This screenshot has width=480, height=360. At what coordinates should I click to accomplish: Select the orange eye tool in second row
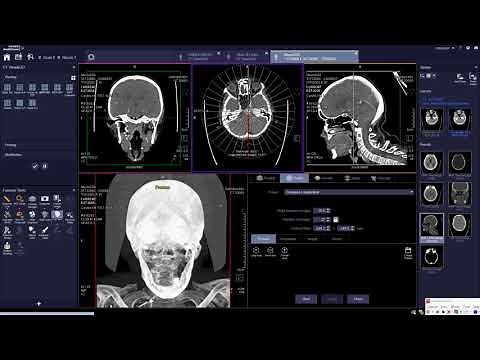pos(20,215)
